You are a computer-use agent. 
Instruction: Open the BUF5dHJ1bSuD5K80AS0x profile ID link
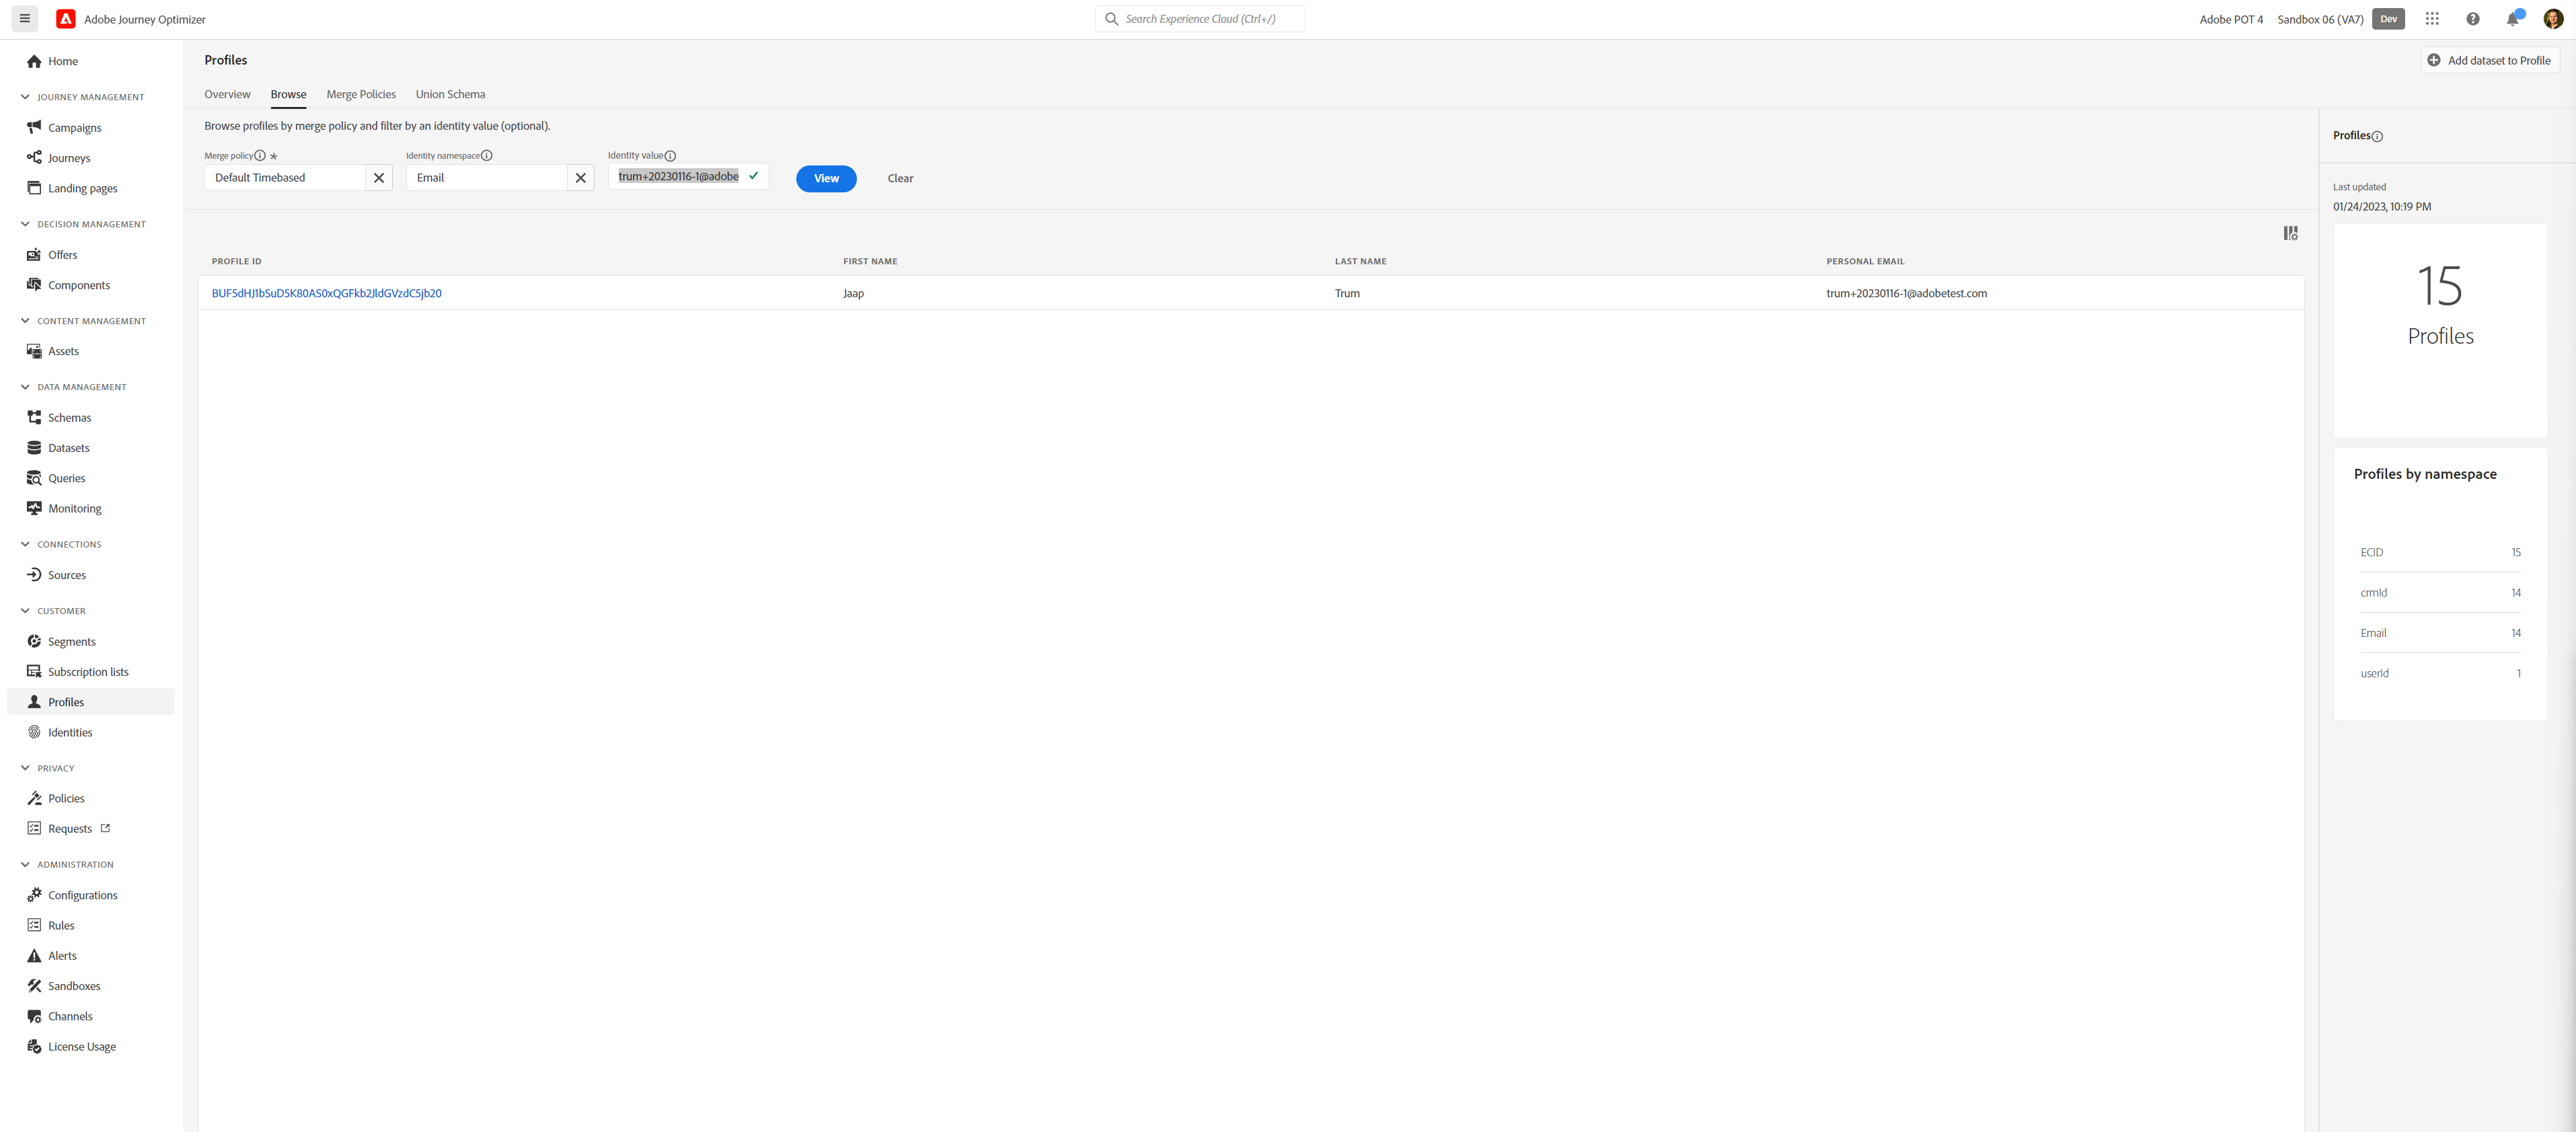click(326, 293)
